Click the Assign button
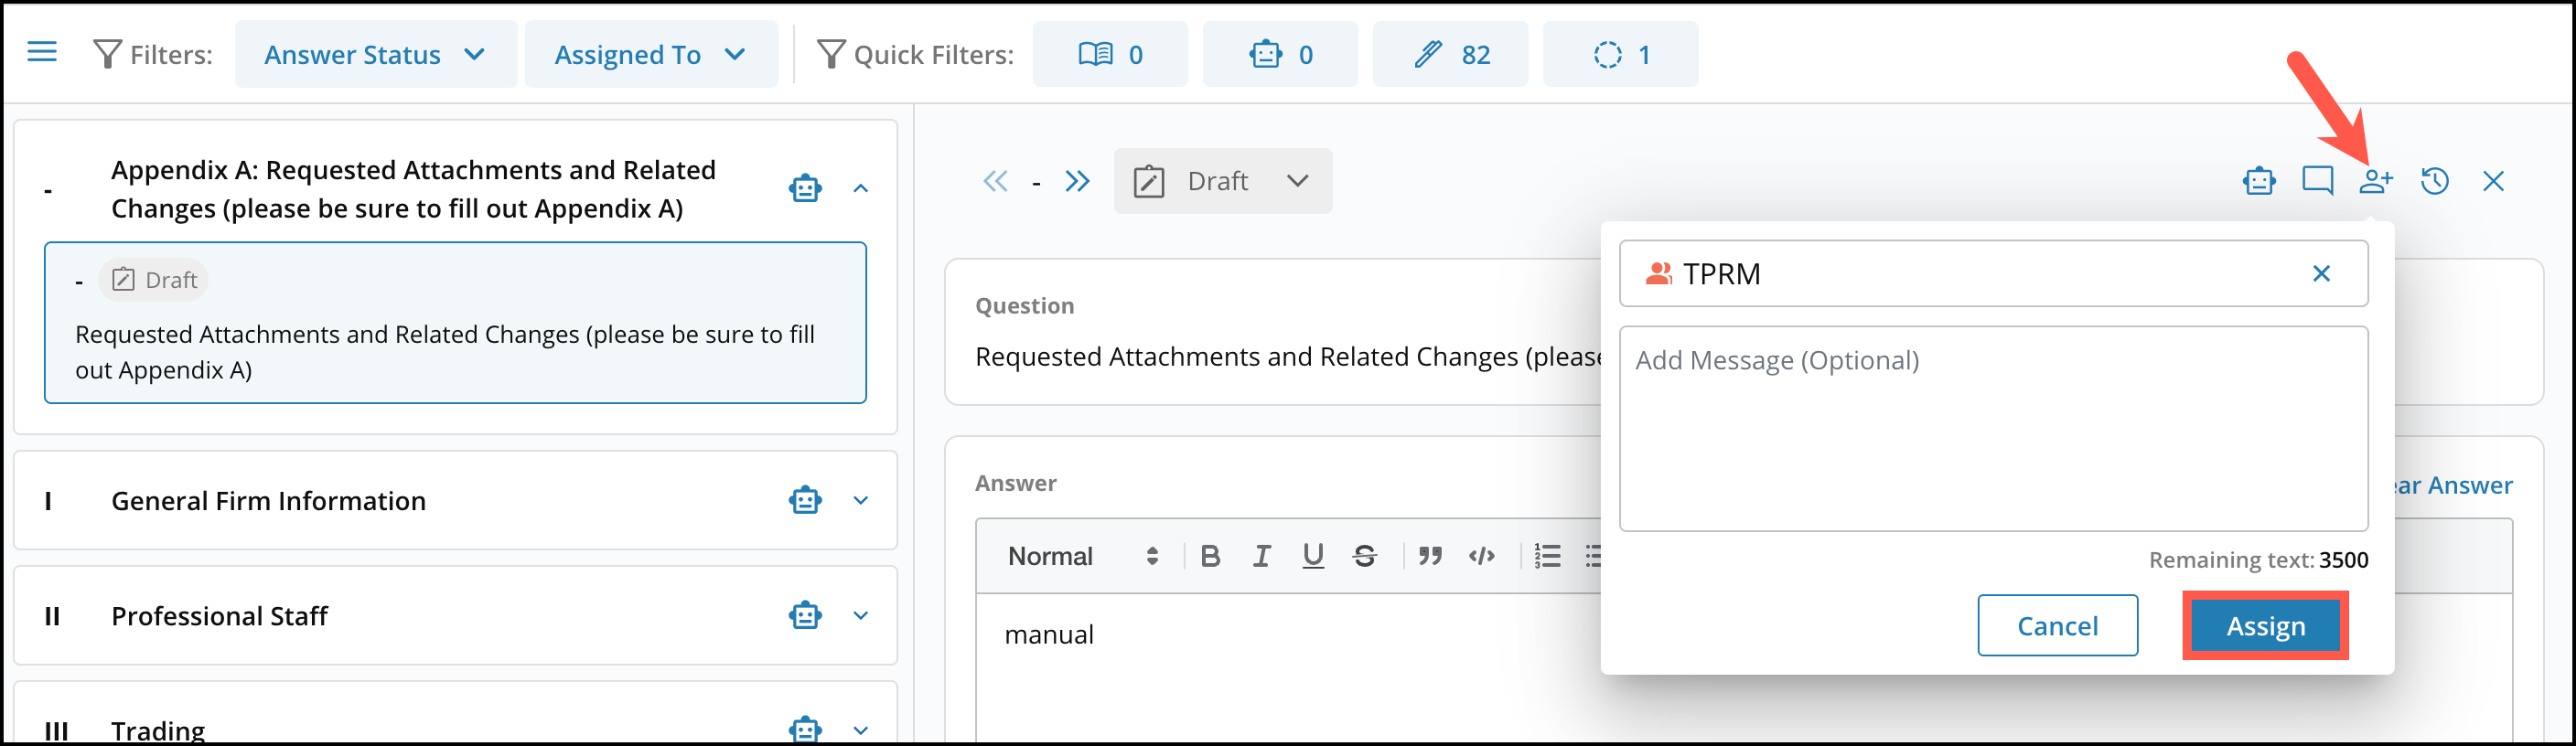This screenshot has width=2576, height=746. [2266, 626]
